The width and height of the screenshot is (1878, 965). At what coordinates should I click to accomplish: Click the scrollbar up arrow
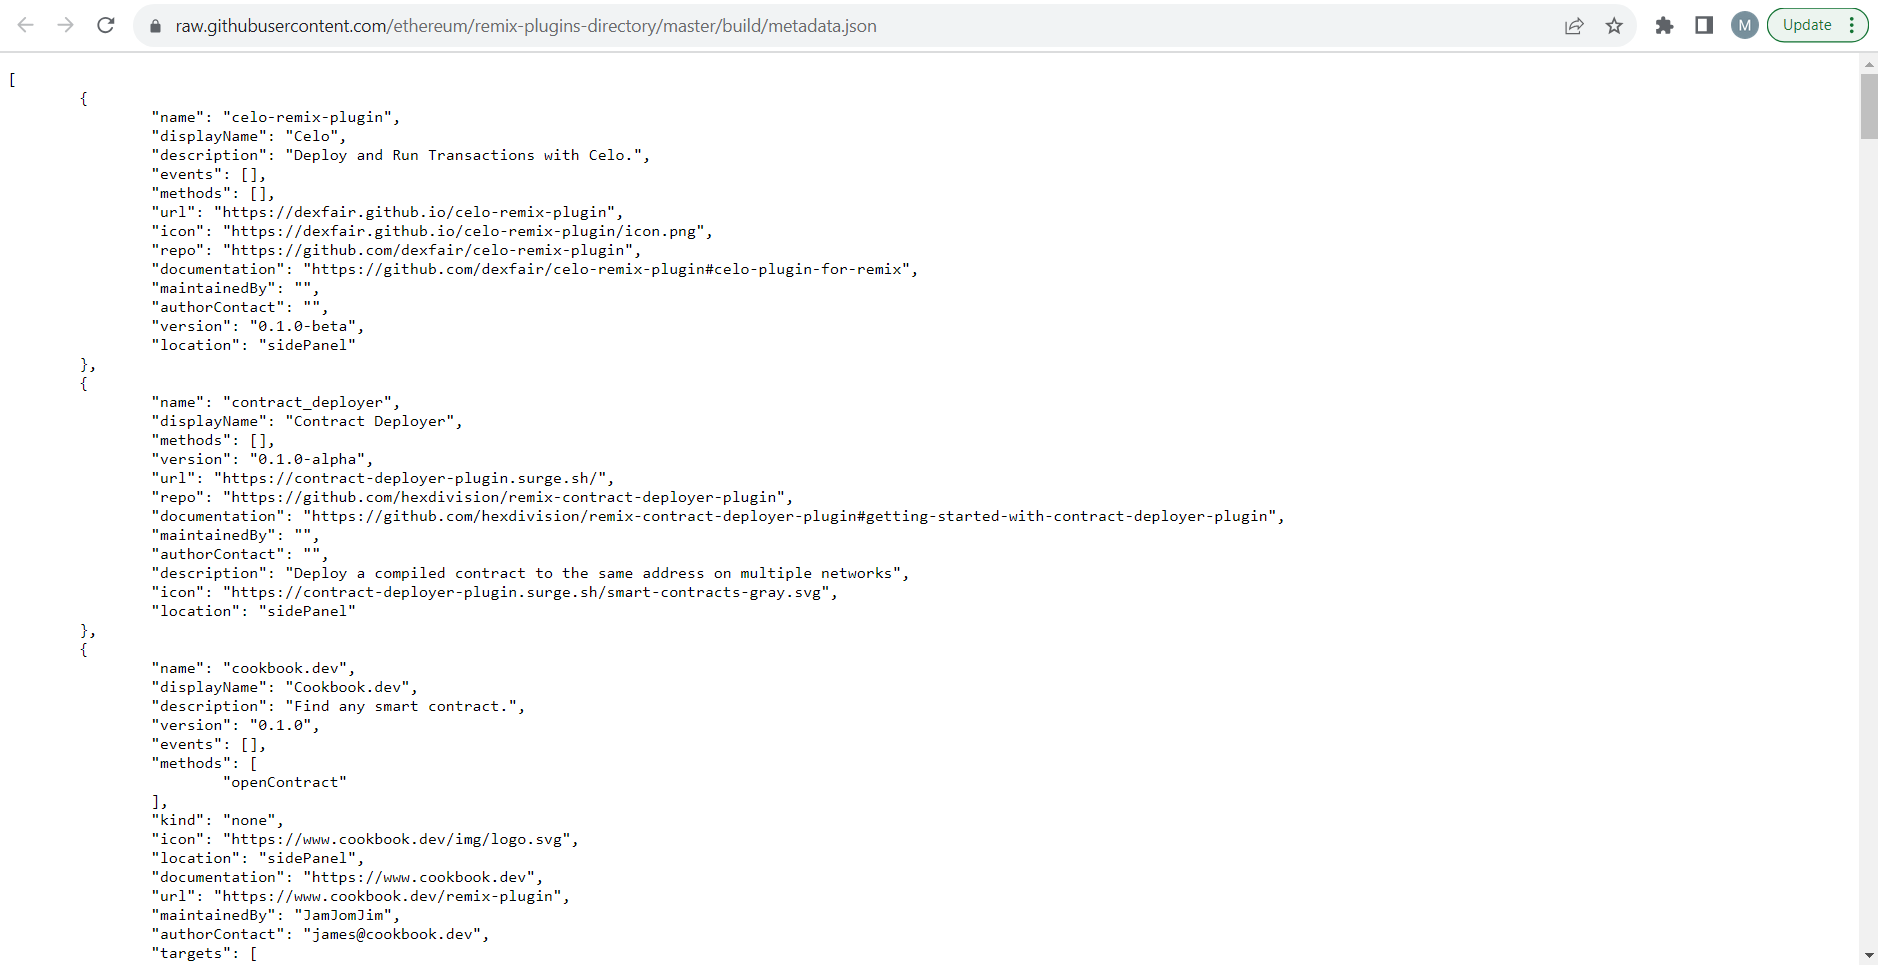tap(1869, 64)
